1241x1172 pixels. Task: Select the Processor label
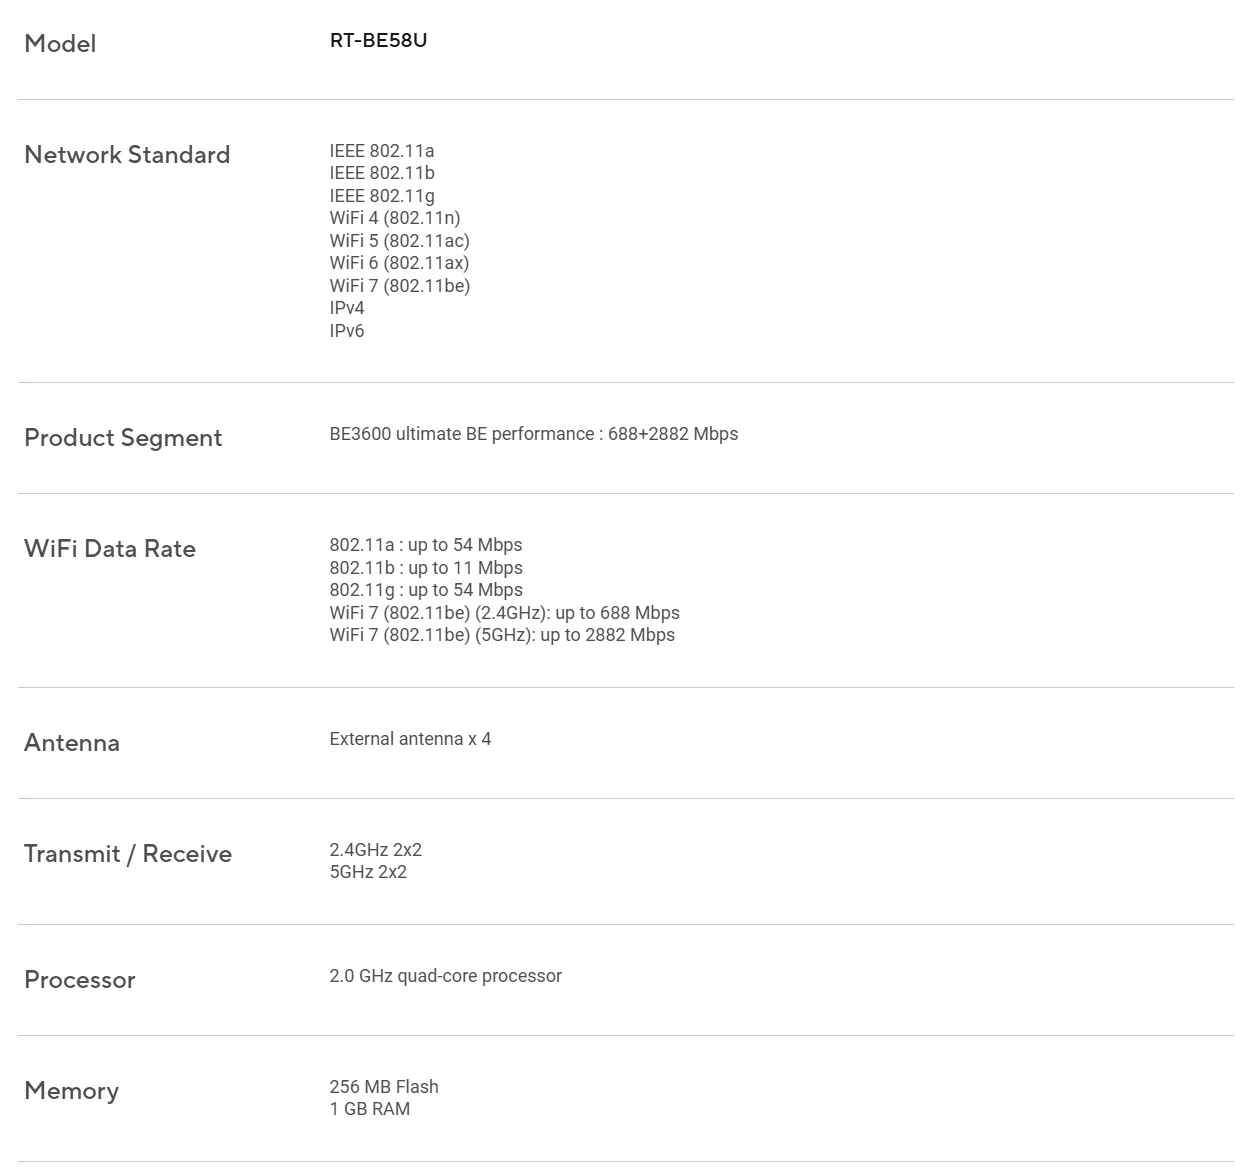[80, 979]
